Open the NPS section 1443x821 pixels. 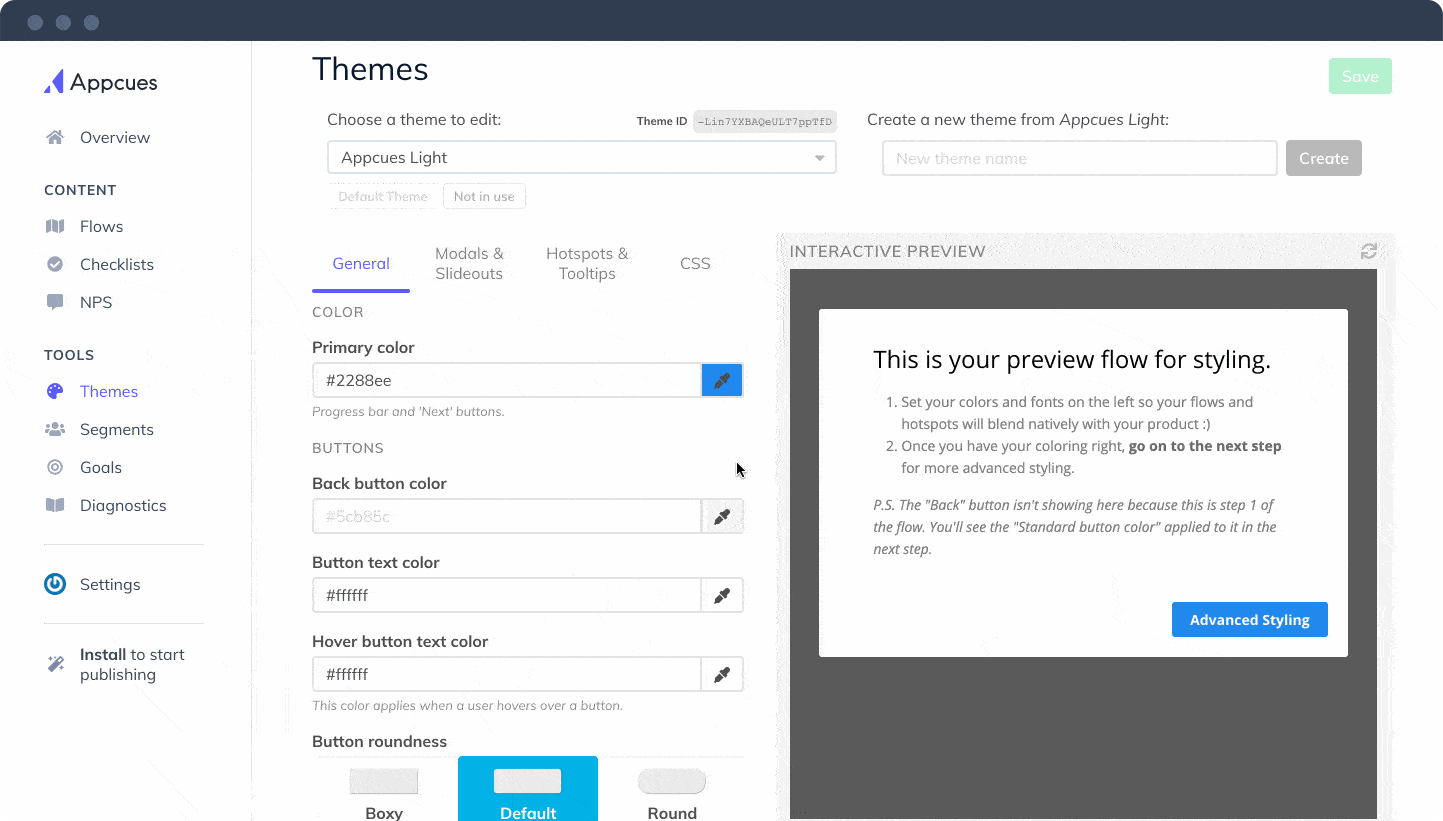[97, 302]
